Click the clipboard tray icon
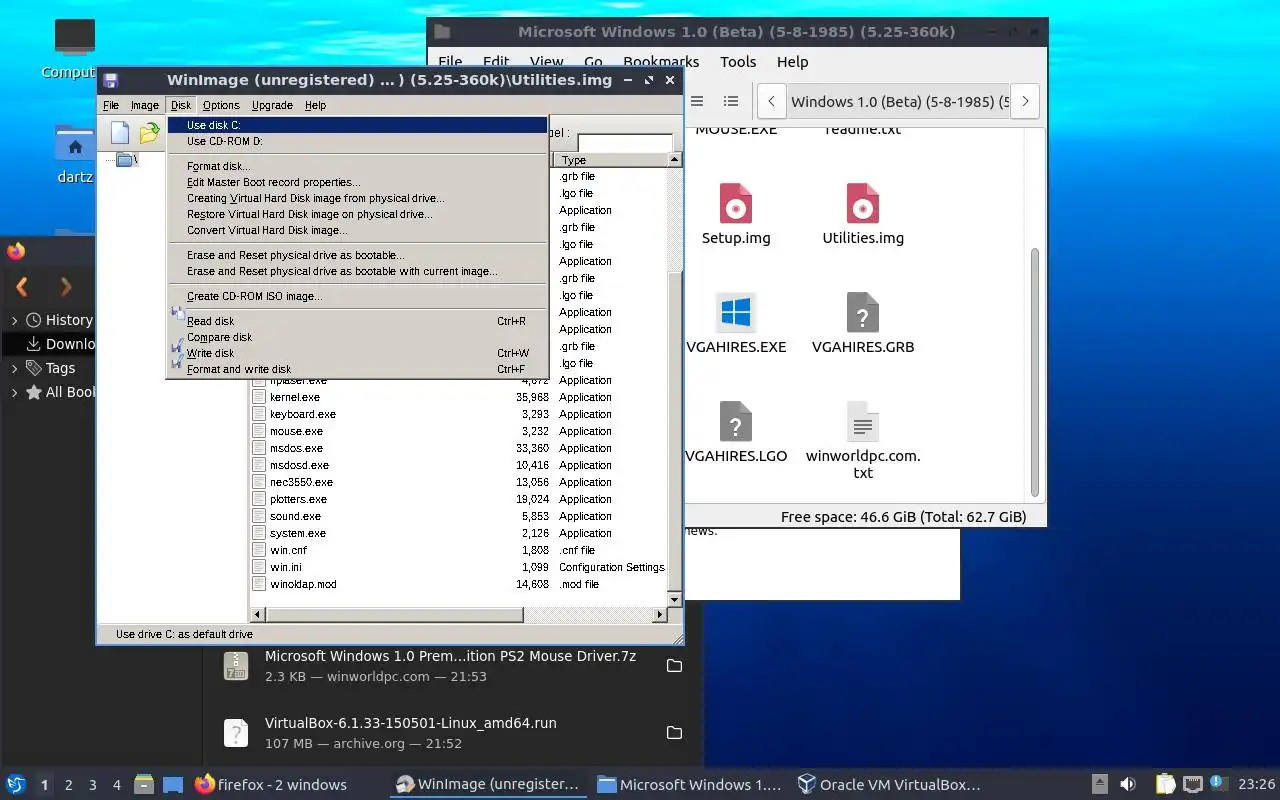The height and width of the screenshot is (800, 1280). tap(1165, 785)
